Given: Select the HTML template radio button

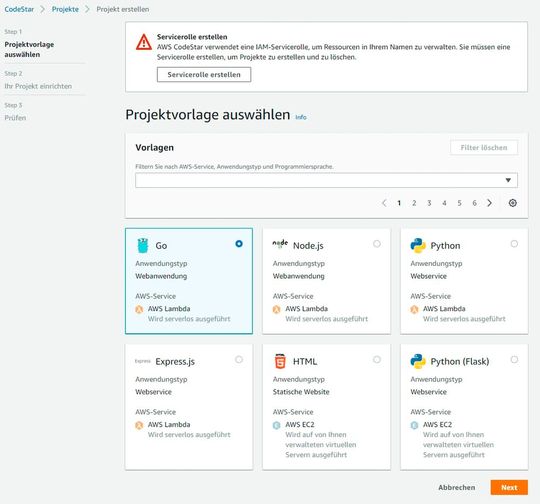Looking at the screenshot, I should [x=377, y=359].
